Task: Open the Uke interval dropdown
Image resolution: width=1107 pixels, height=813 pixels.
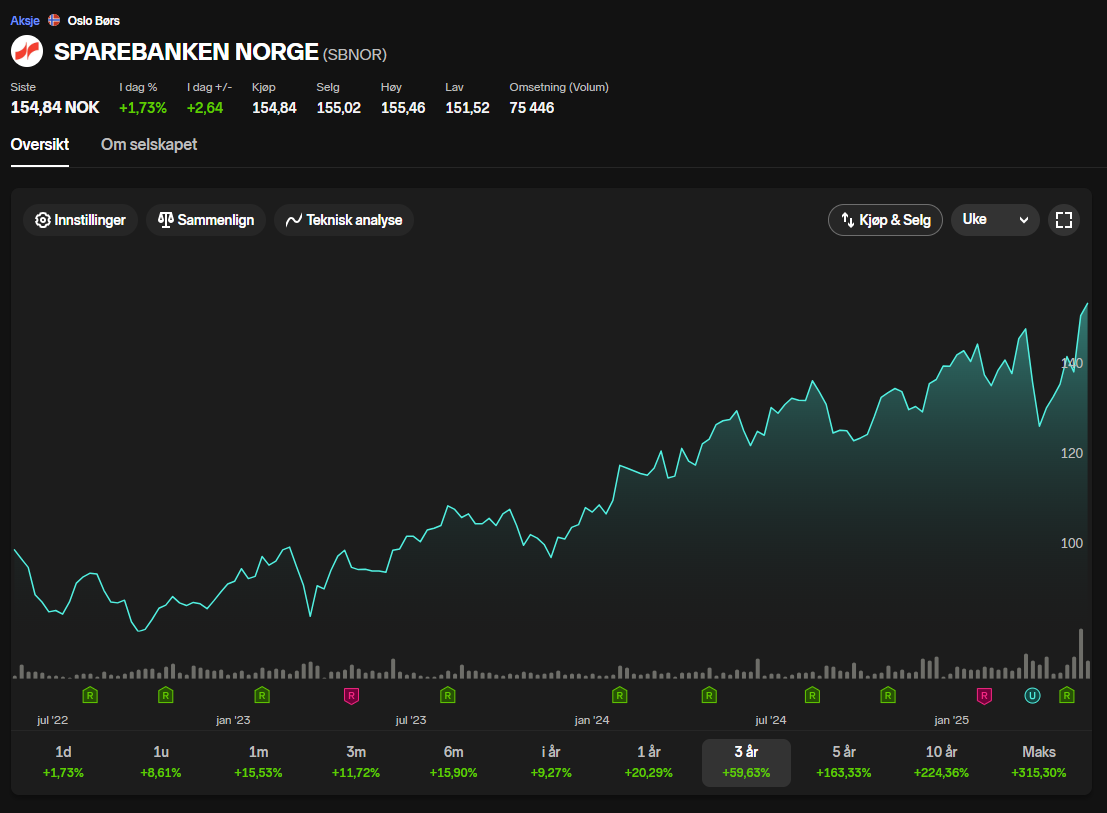Action: coord(995,219)
